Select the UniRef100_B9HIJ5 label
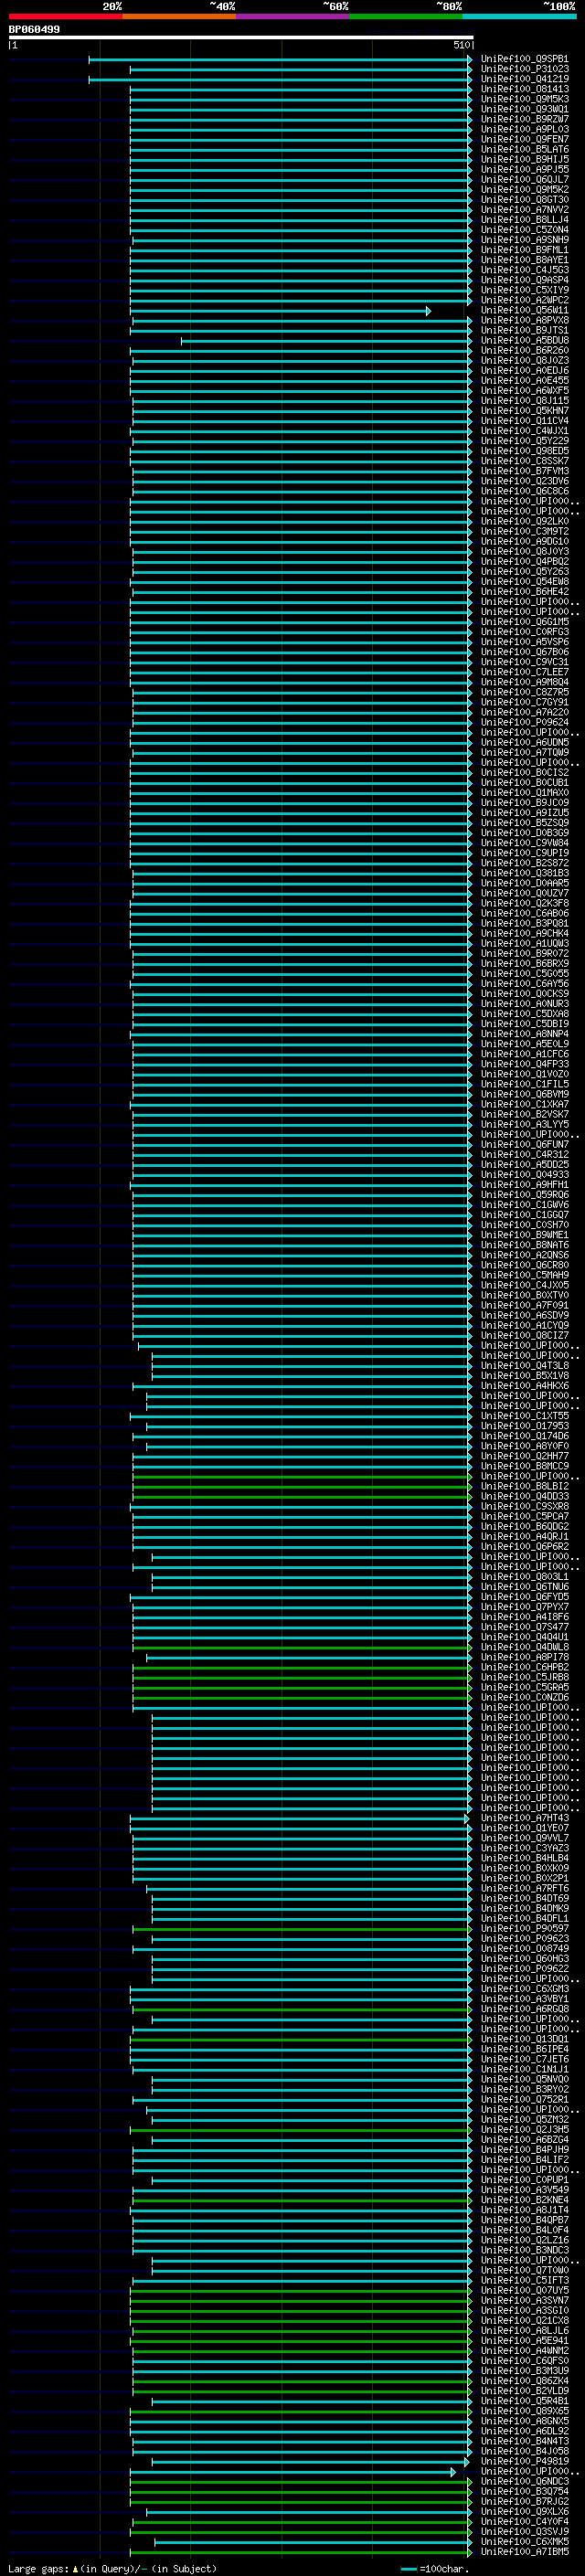The height and width of the screenshot is (2576, 585). coord(524,159)
